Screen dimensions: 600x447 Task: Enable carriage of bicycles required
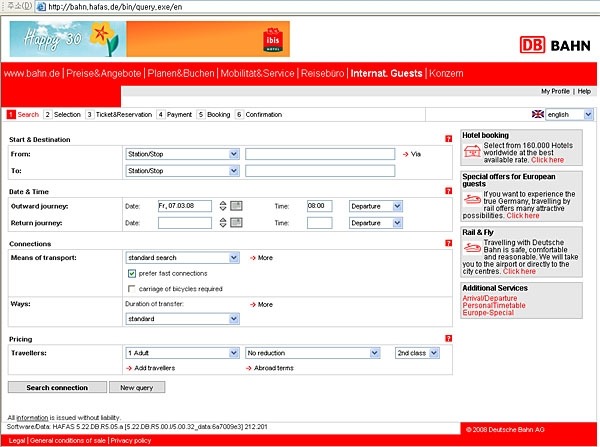pos(132,289)
